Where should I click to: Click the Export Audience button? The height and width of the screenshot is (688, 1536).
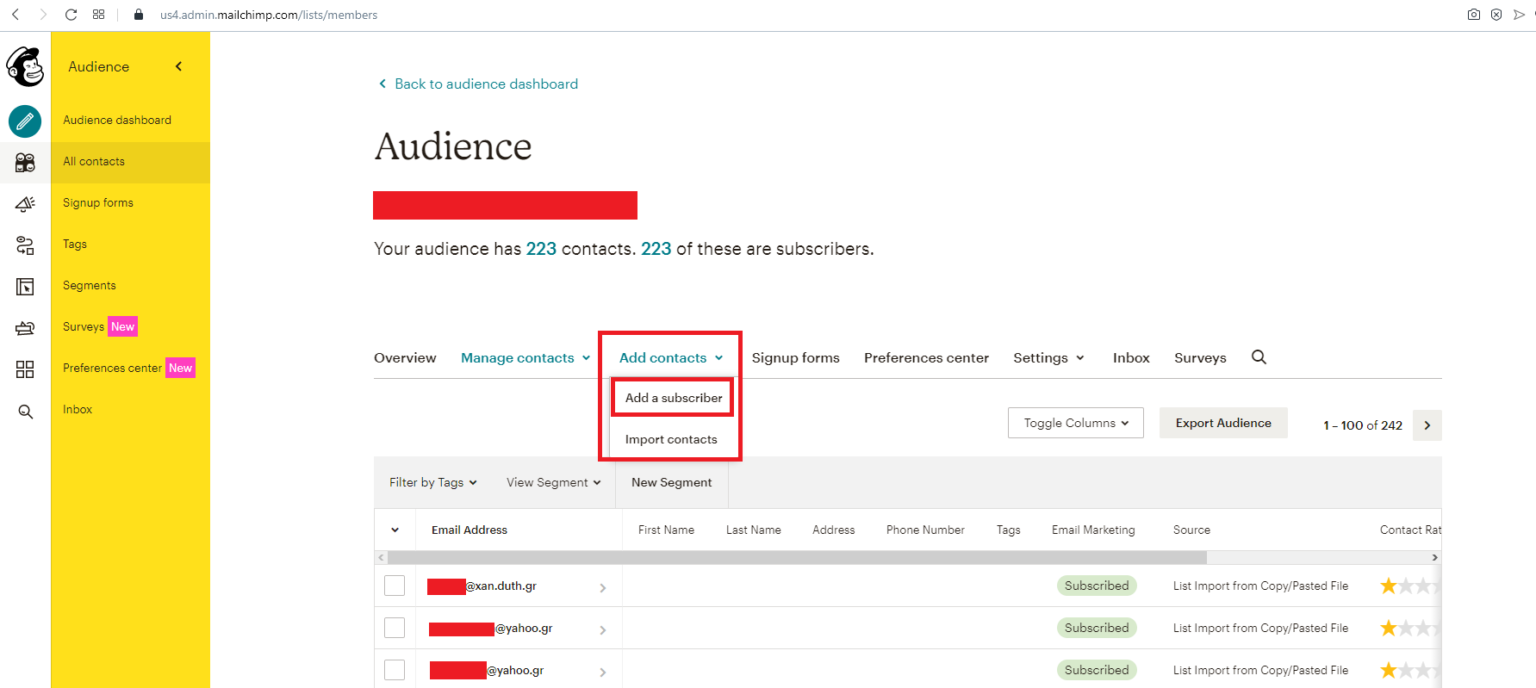(x=1223, y=423)
